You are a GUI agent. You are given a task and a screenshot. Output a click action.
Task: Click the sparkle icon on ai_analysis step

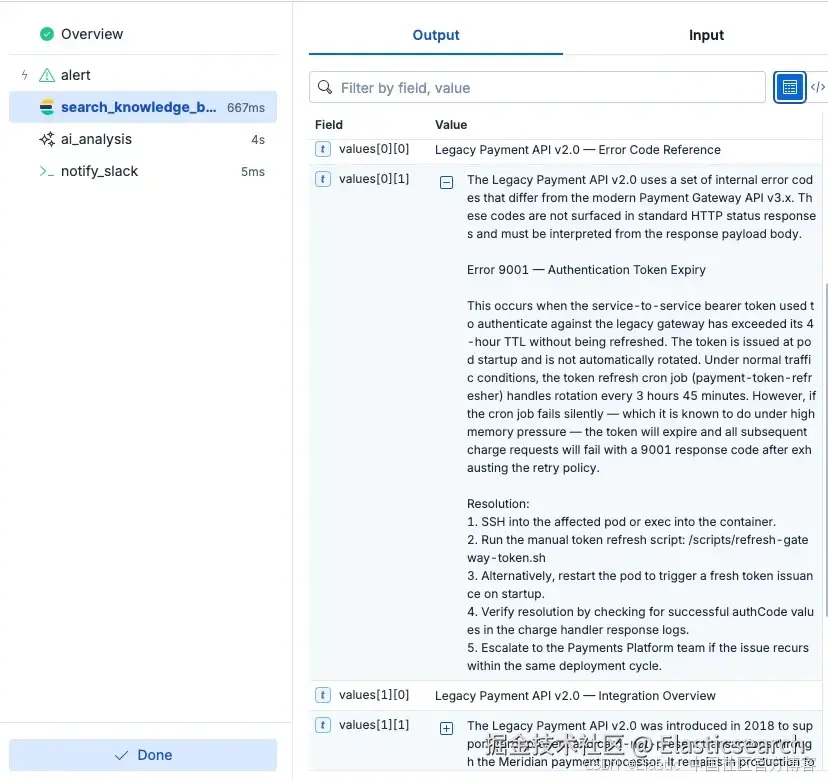tap(47, 139)
